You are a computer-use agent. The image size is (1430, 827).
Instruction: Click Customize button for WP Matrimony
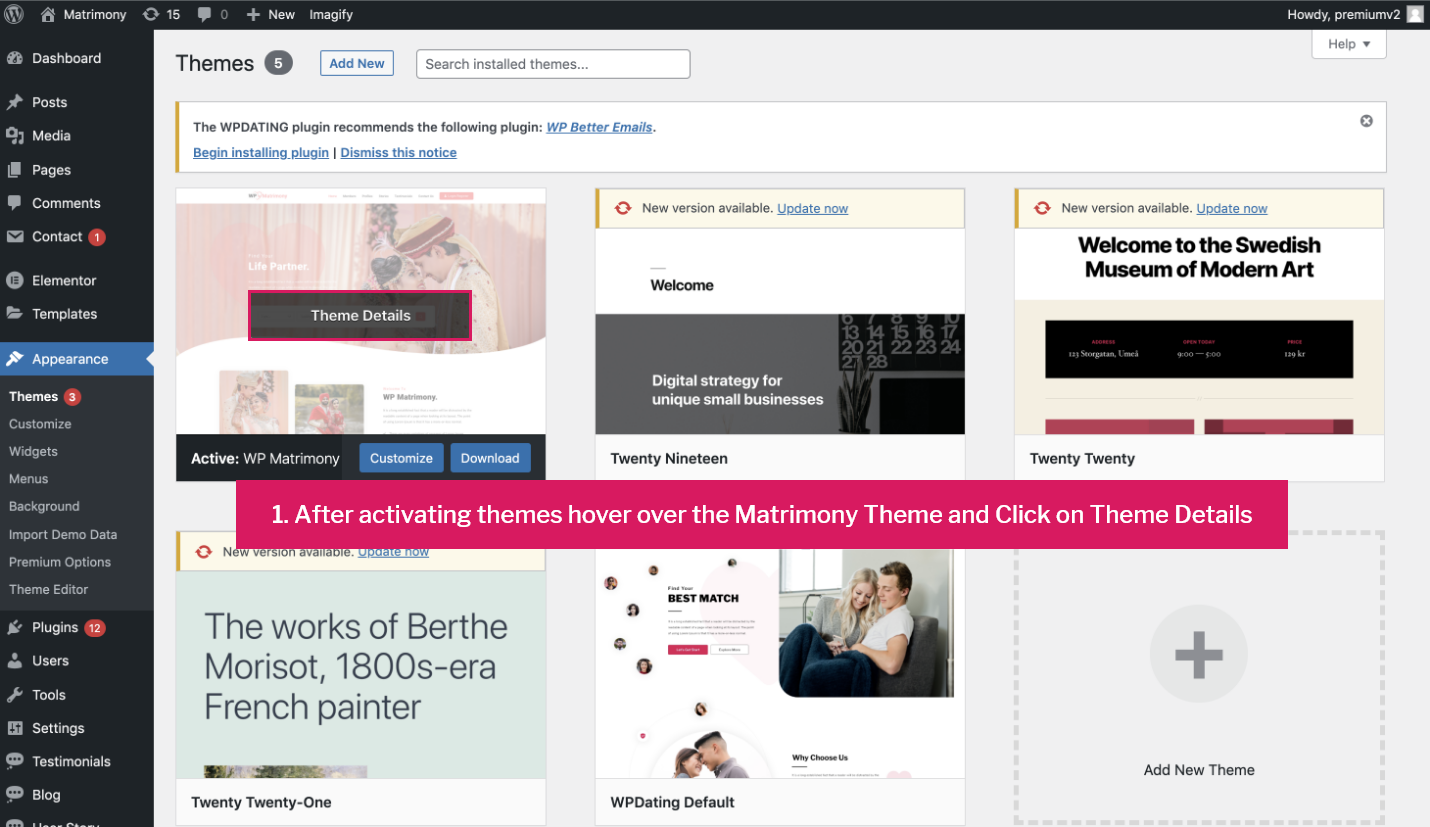401,458
